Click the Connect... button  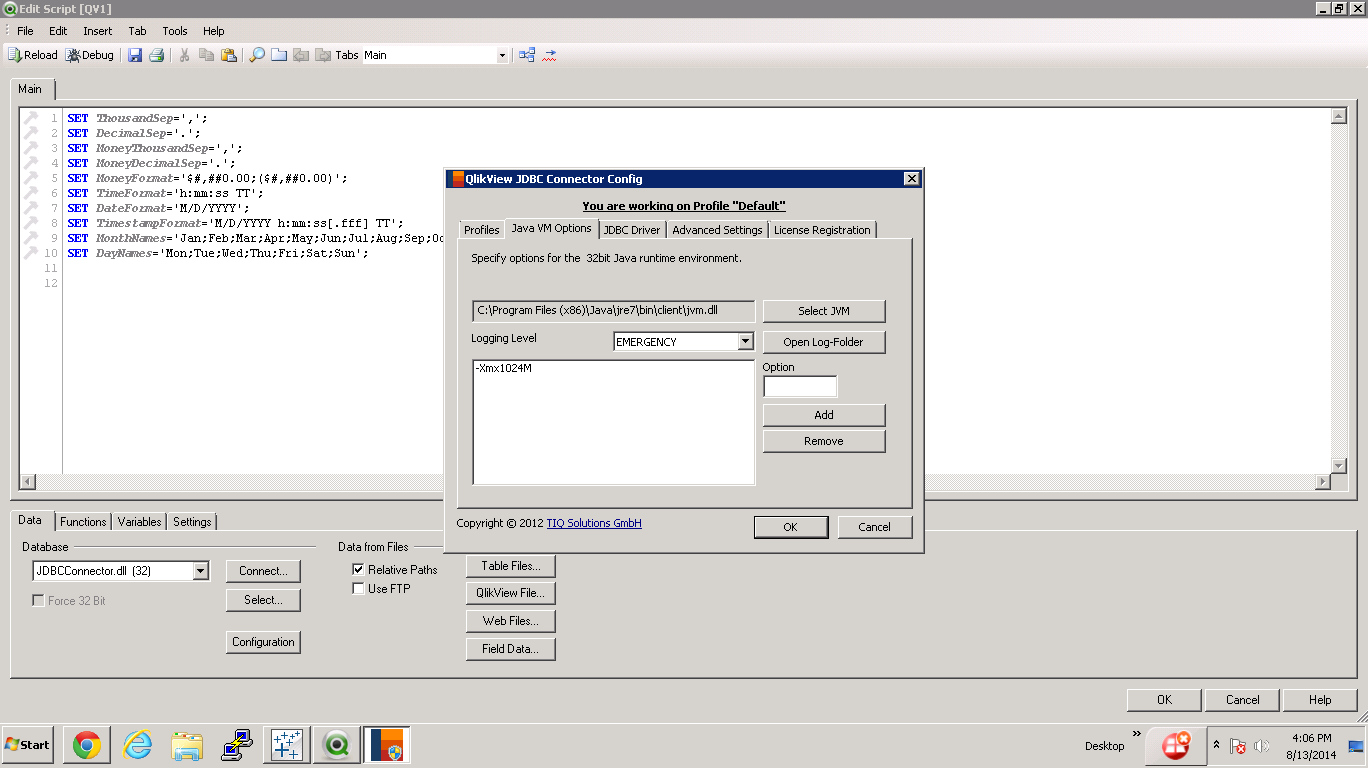click(x=263, y=571)
